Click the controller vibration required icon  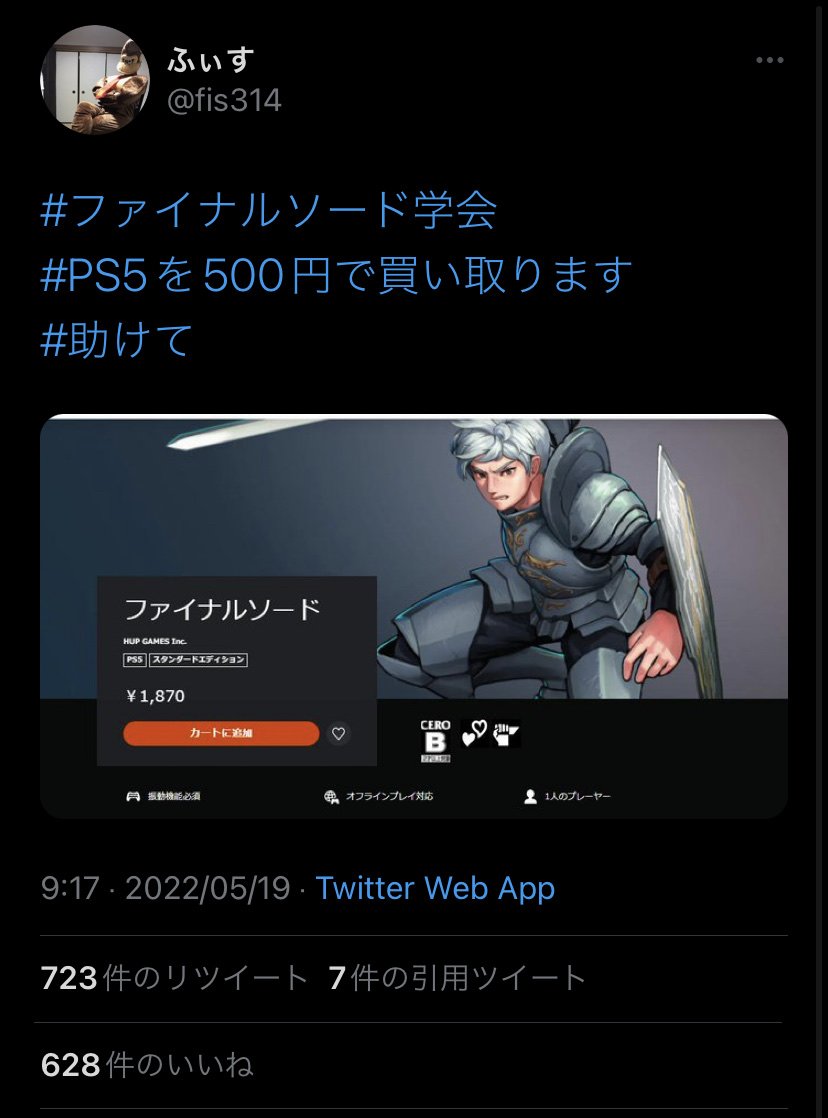coord(133,796)
